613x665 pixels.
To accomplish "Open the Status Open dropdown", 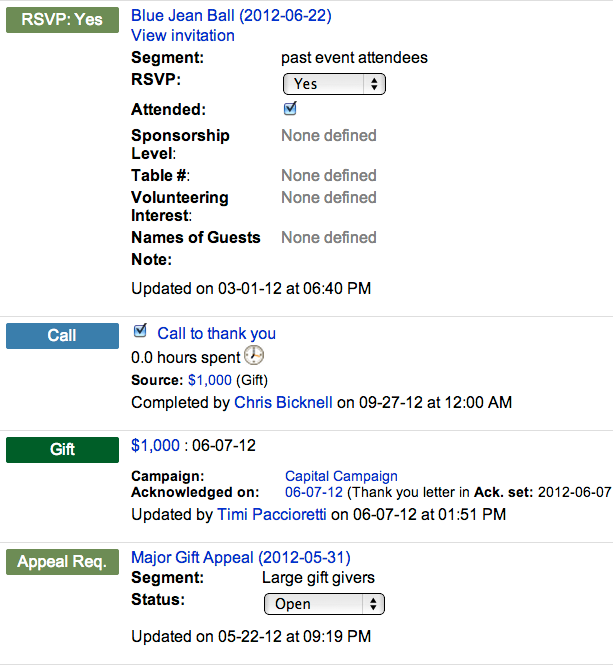I will (324, 604).
